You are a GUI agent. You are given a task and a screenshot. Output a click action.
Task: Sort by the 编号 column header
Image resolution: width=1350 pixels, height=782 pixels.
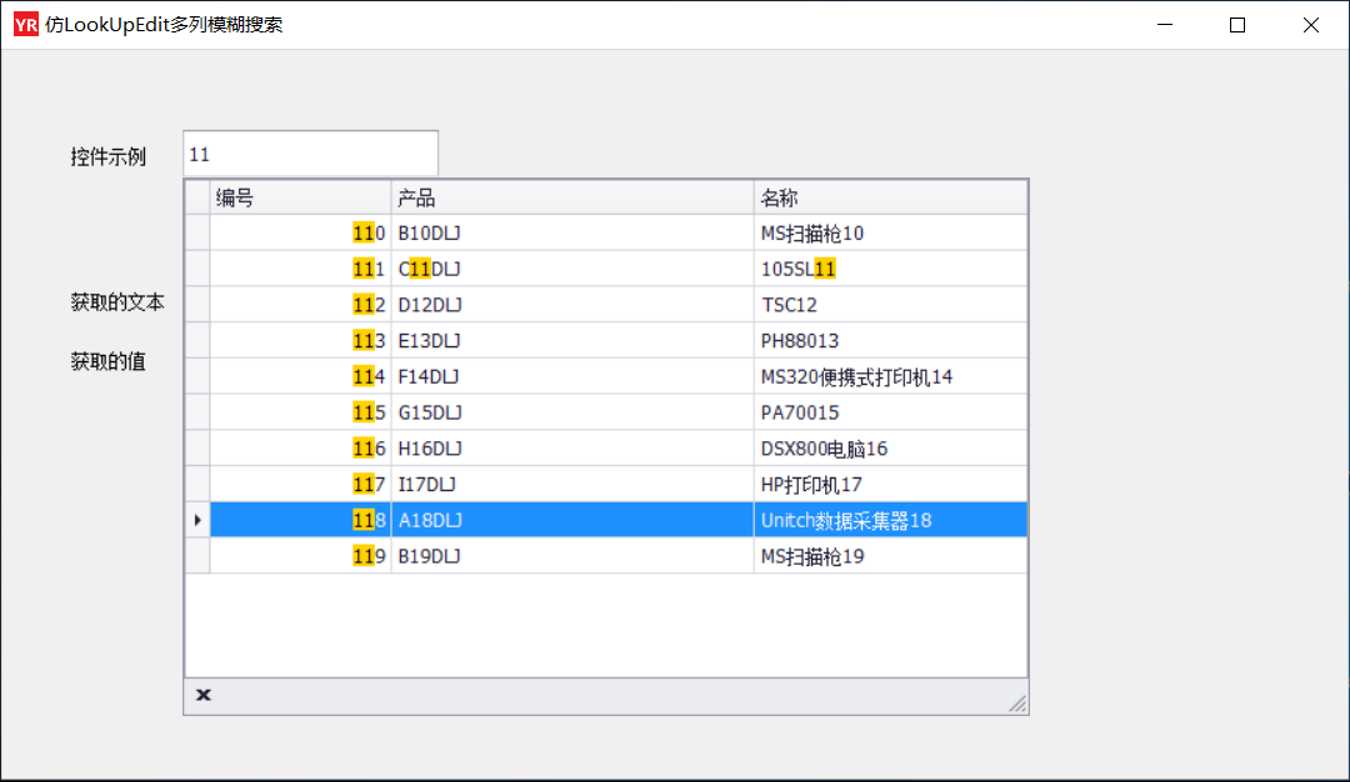(x=300, y=198)
